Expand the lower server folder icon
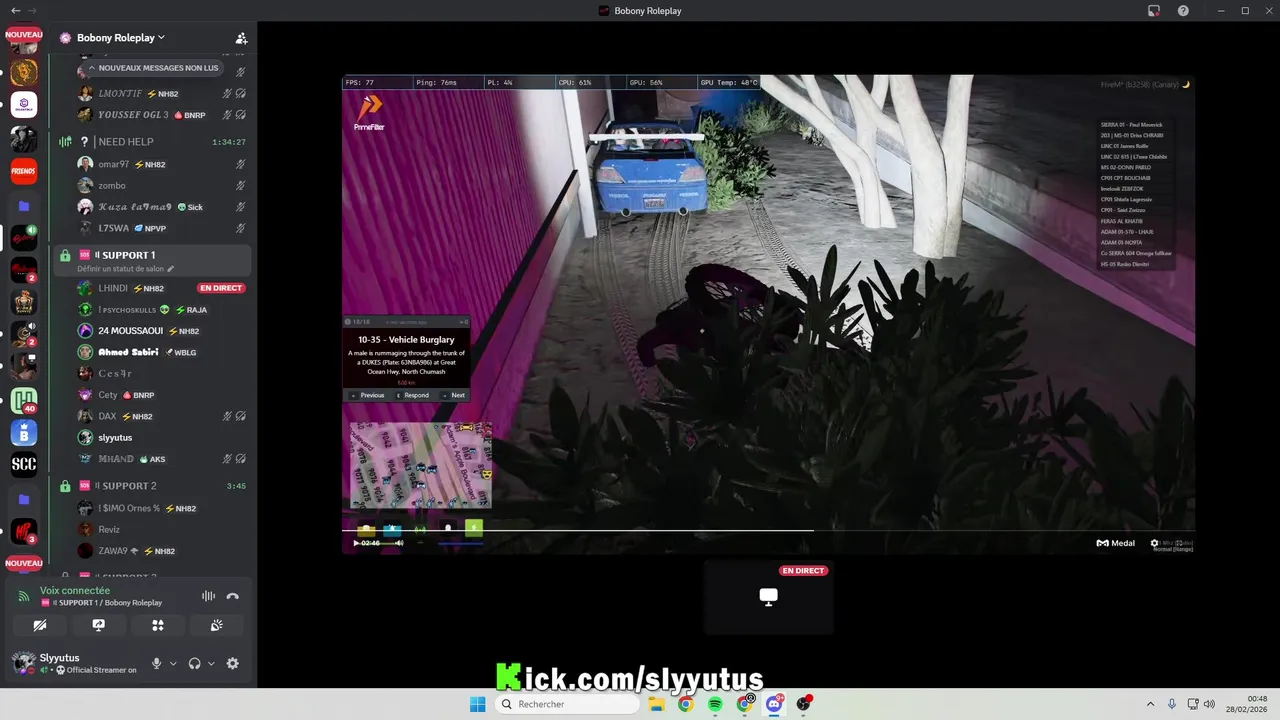The image size is (1280, 720). pos(24,499)
